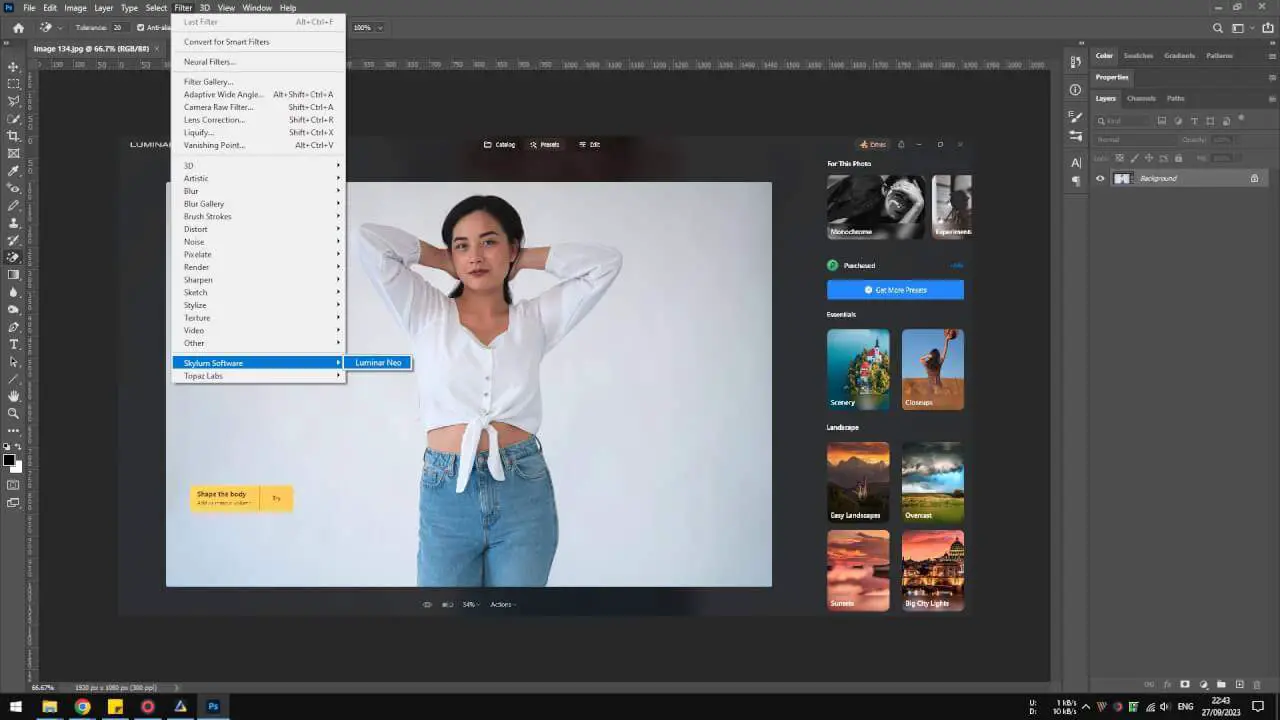Select the Hand tool
This screenshot has width=1280, height=720.
(13, 395)
